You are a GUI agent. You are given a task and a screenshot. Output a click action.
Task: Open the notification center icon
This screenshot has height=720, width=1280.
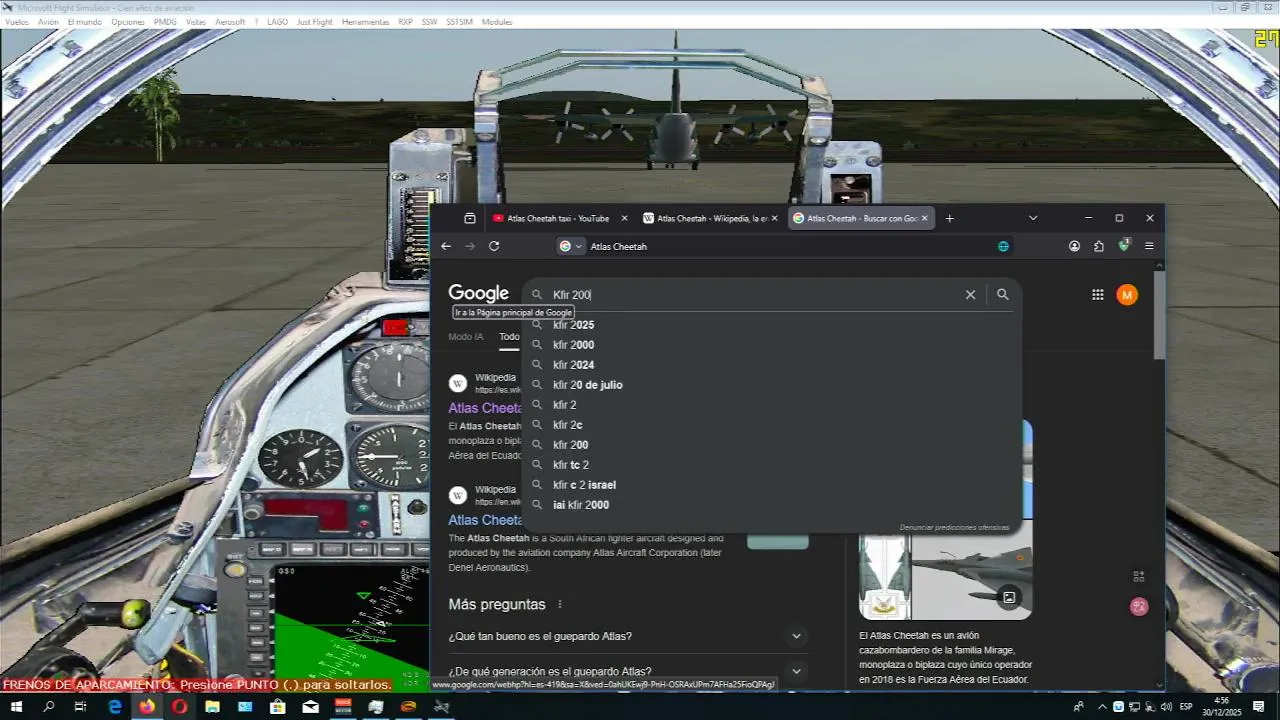1259,707
